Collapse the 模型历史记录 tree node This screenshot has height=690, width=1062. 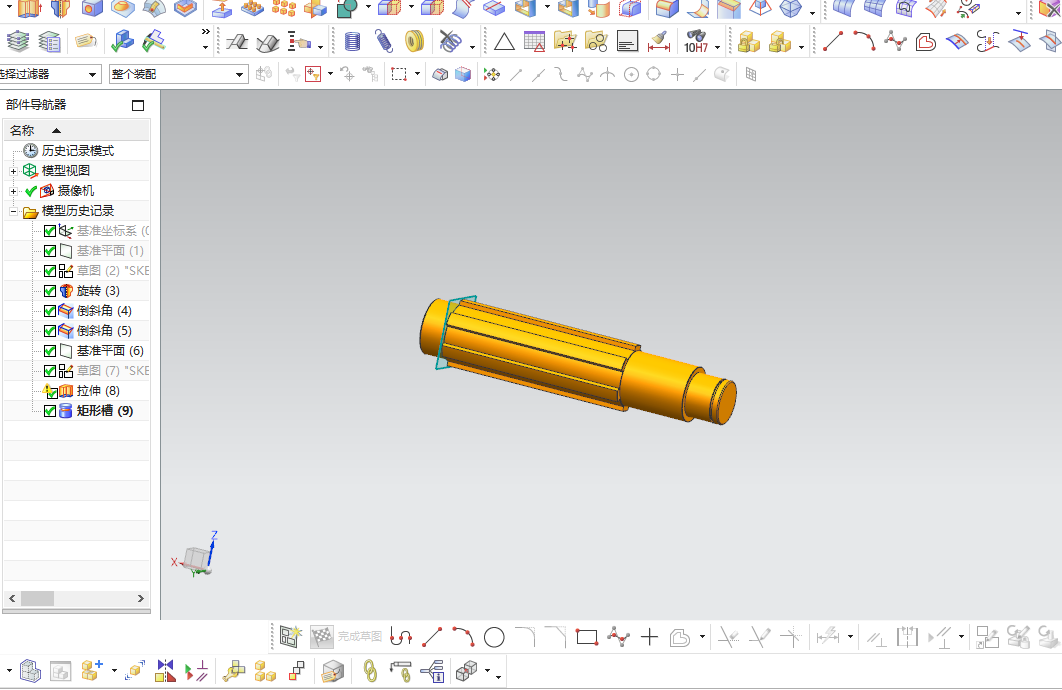tap(13, 212)
